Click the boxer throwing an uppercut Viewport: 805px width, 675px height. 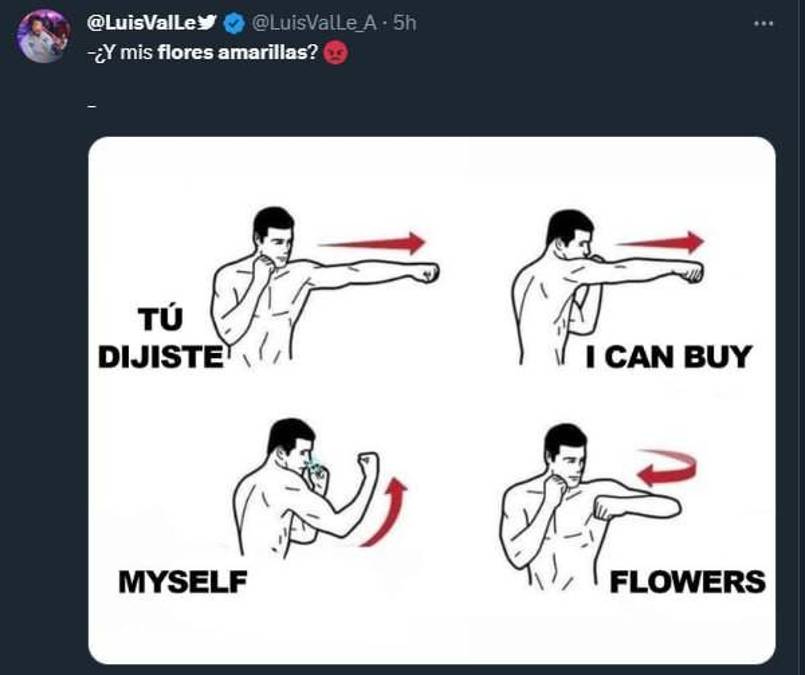tap(300, 488)
